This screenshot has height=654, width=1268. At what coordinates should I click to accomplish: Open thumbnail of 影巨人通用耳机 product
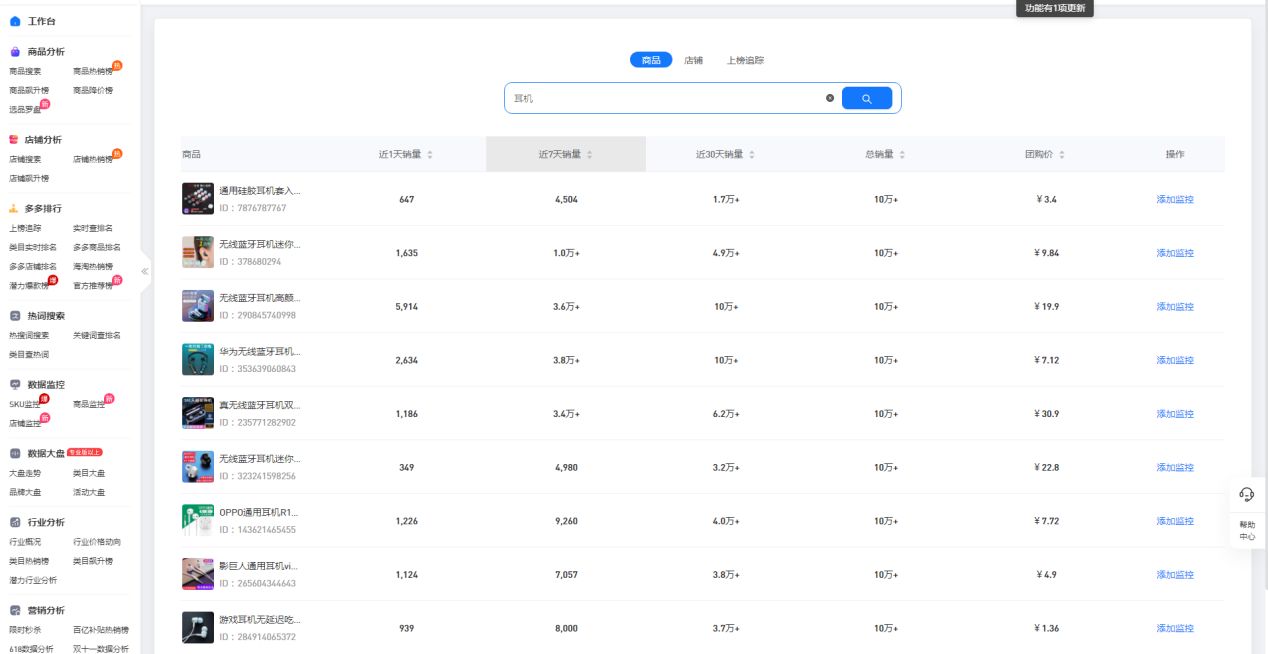coord(198,574)
